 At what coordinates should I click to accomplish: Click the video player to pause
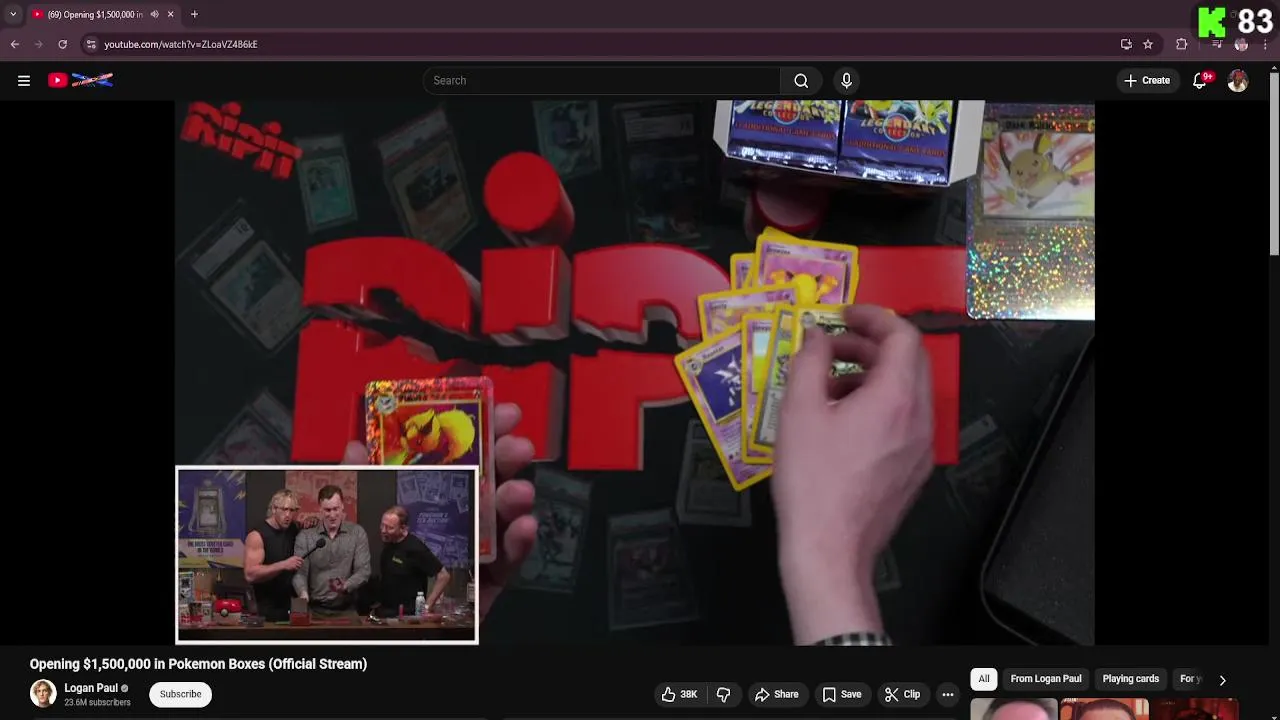click(635, 372)
